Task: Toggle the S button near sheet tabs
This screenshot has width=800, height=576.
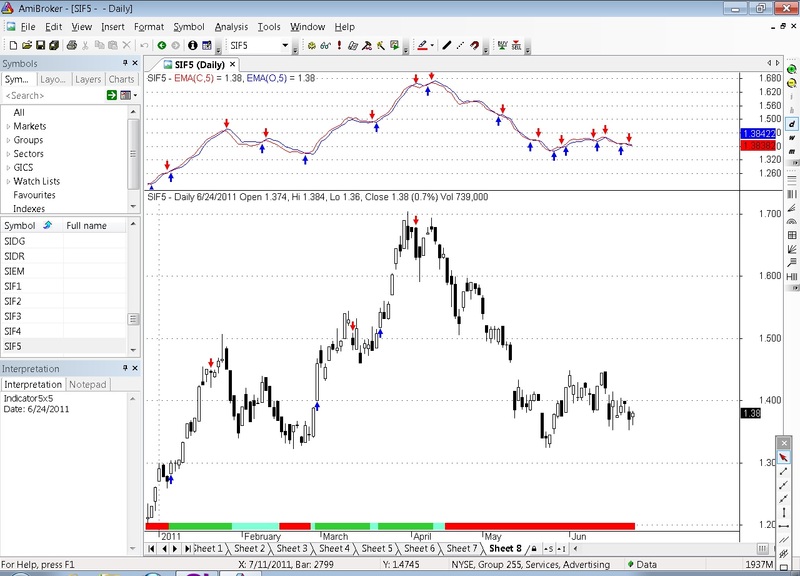Action: click(549, 548)
